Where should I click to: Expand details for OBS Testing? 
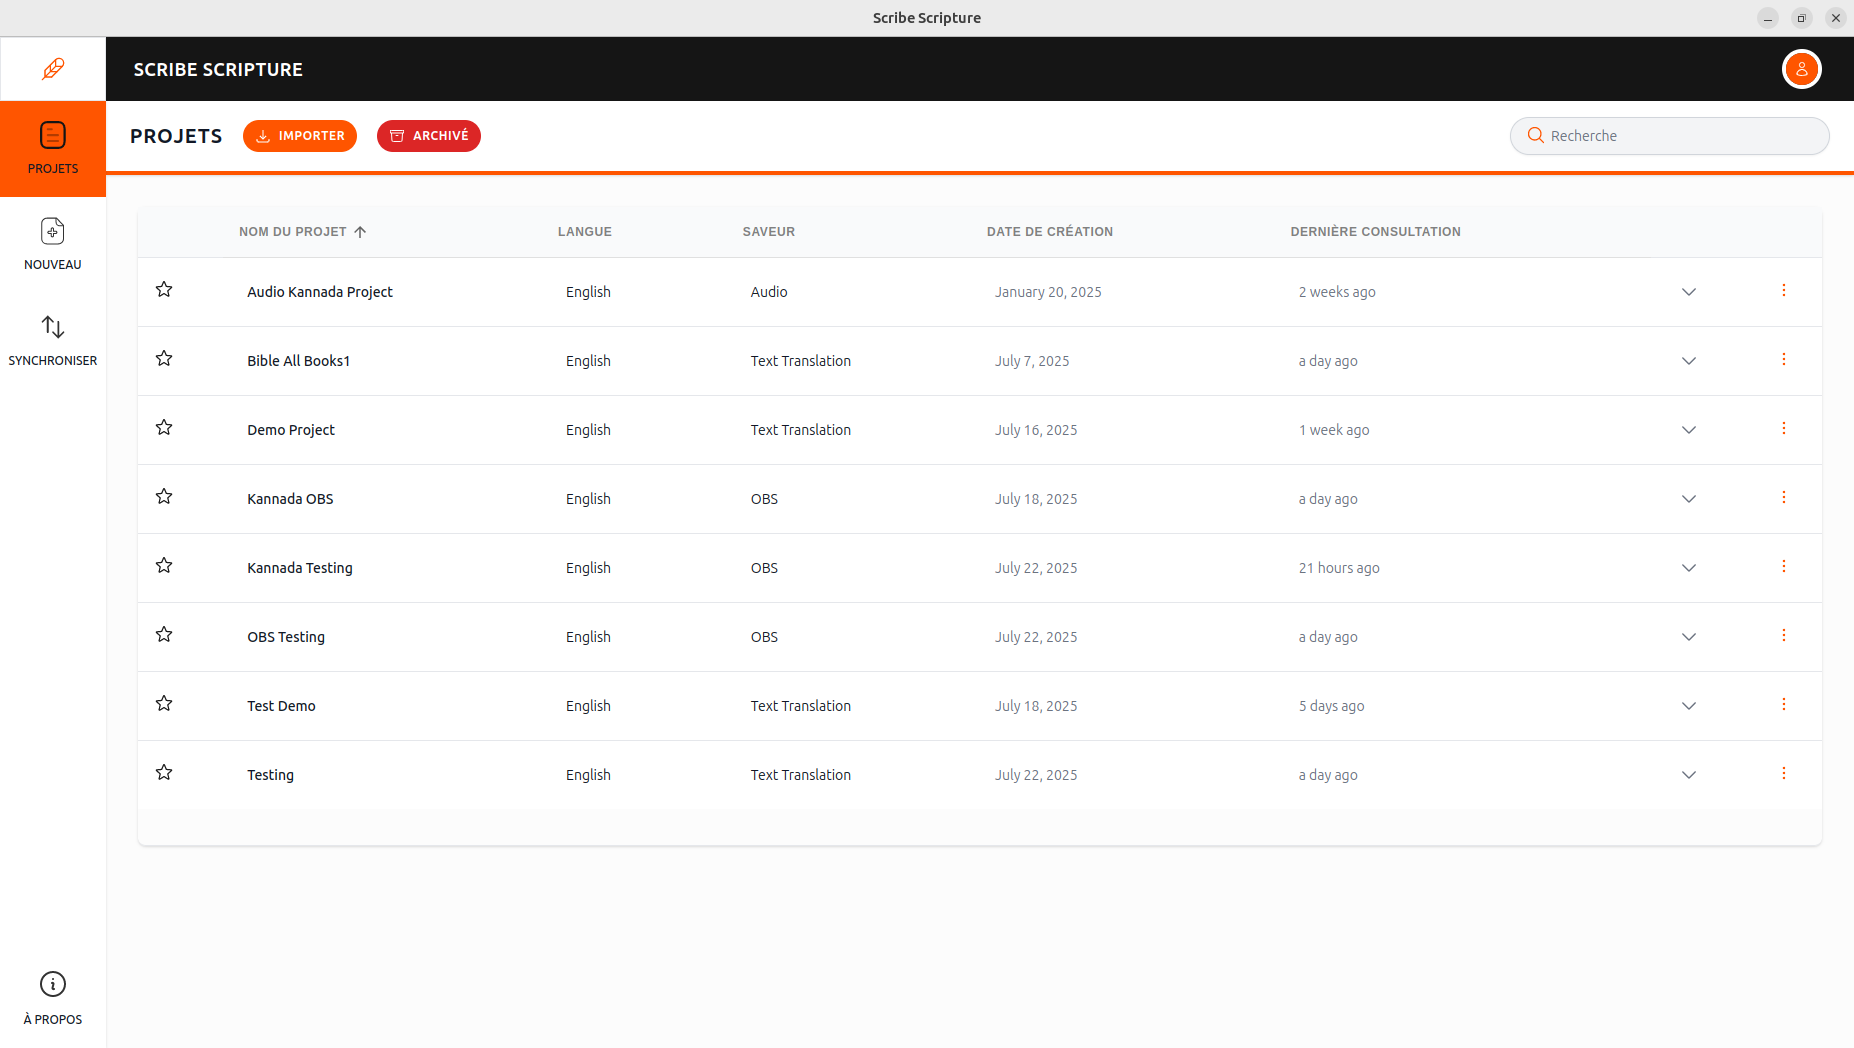click(1688, 637)
